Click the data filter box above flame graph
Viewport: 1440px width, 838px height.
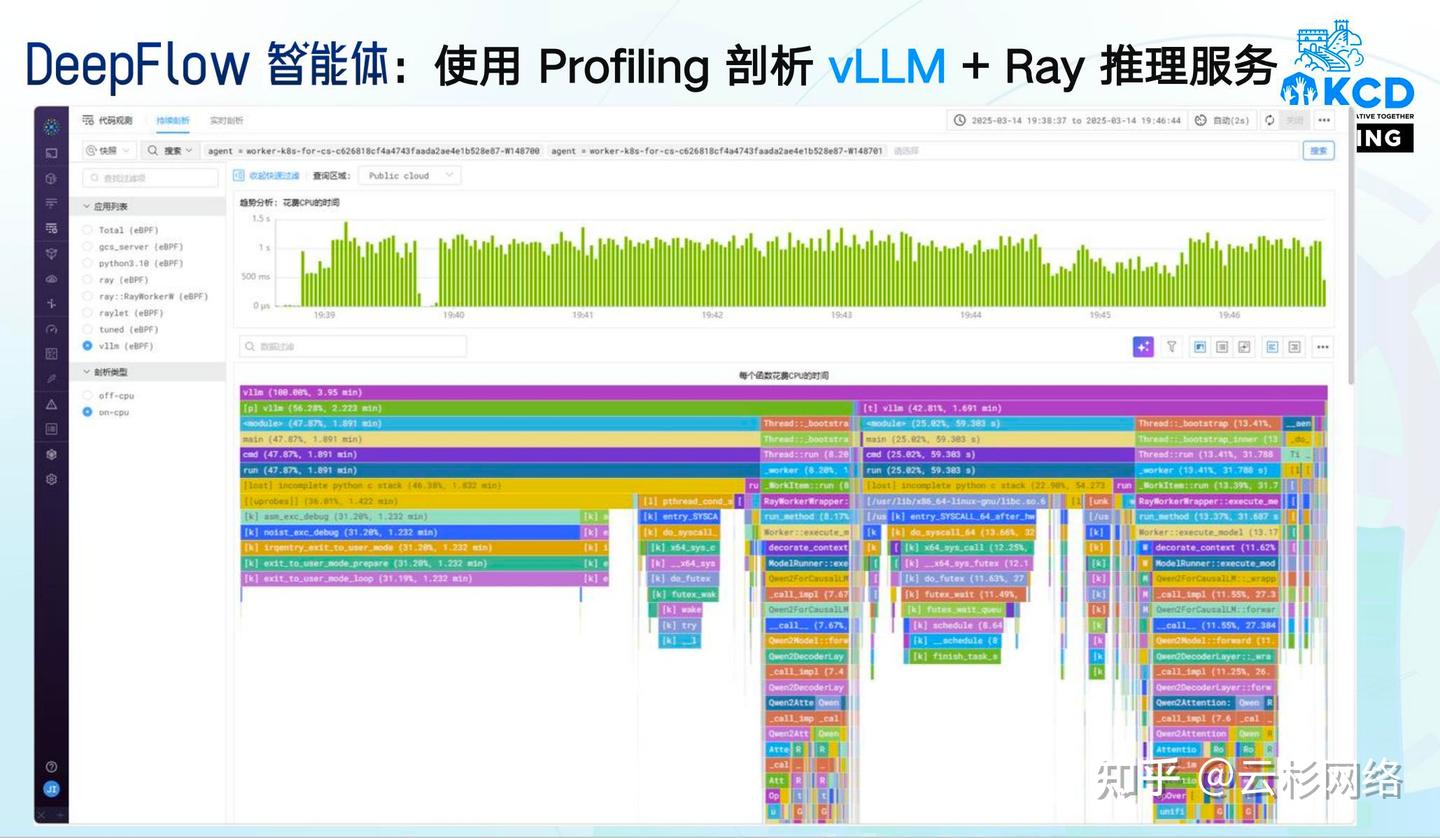pos(353,347)
